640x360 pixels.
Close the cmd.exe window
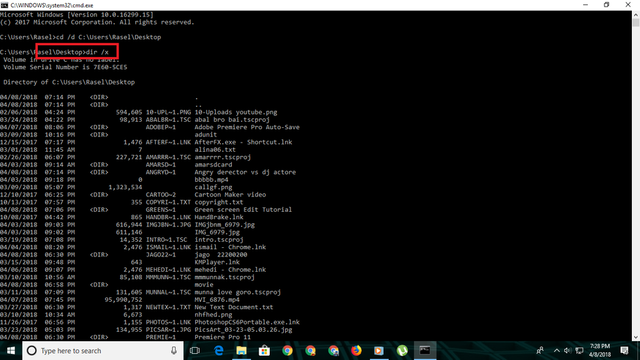pos(628,5)
